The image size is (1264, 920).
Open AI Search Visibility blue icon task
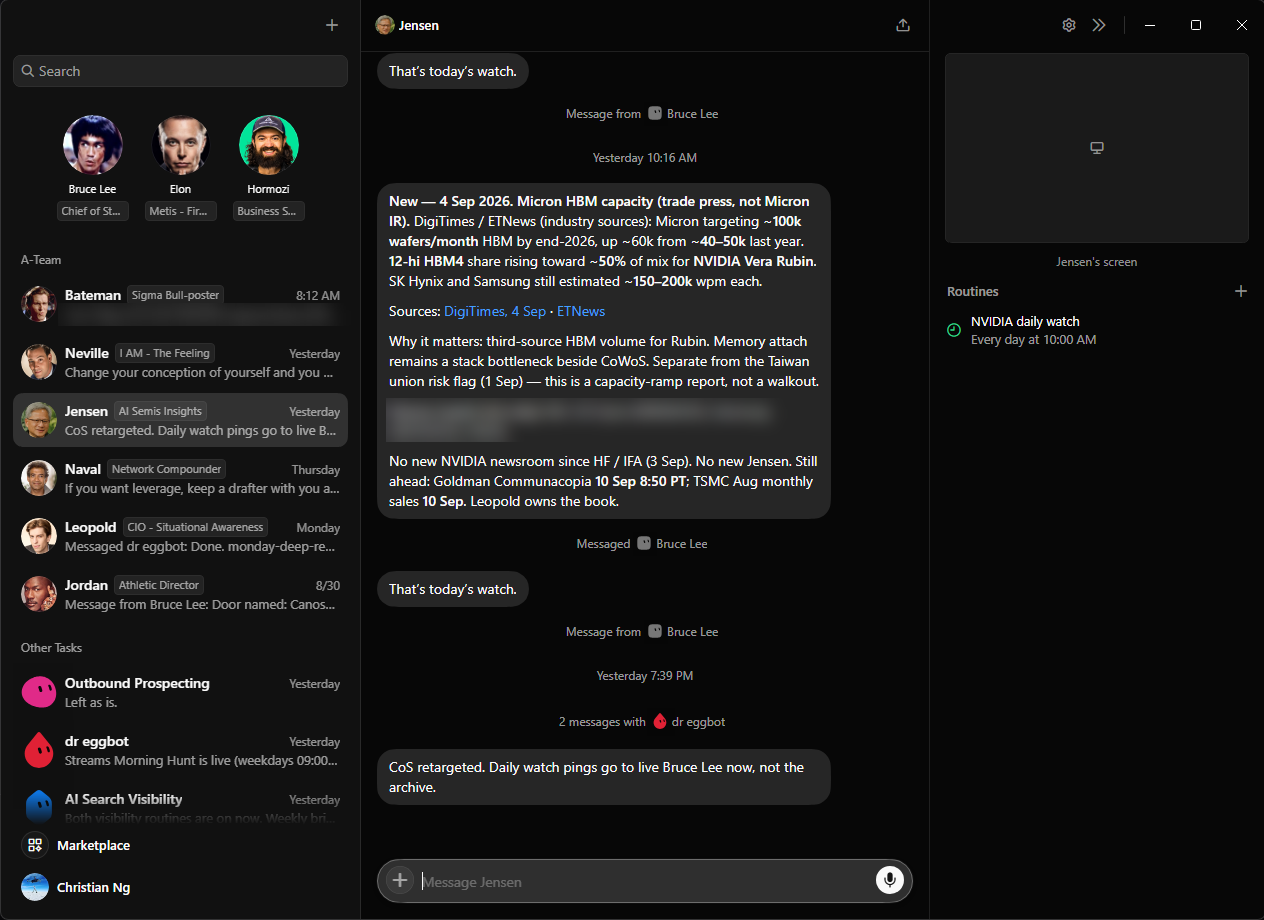click(x=38, y=806)
